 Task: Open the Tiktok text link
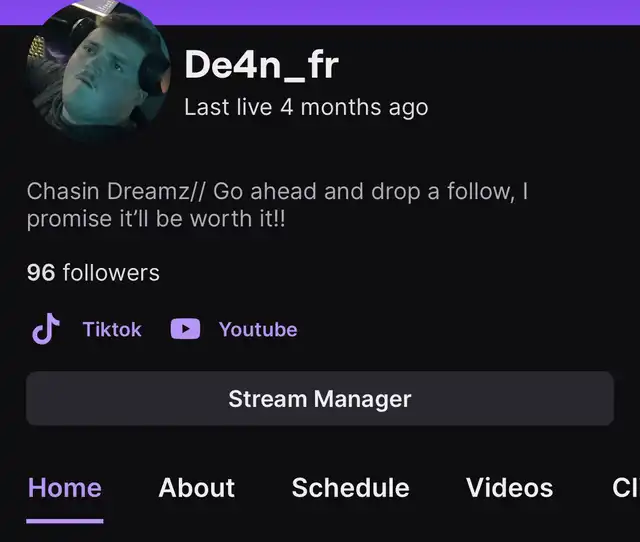point(112,329)
